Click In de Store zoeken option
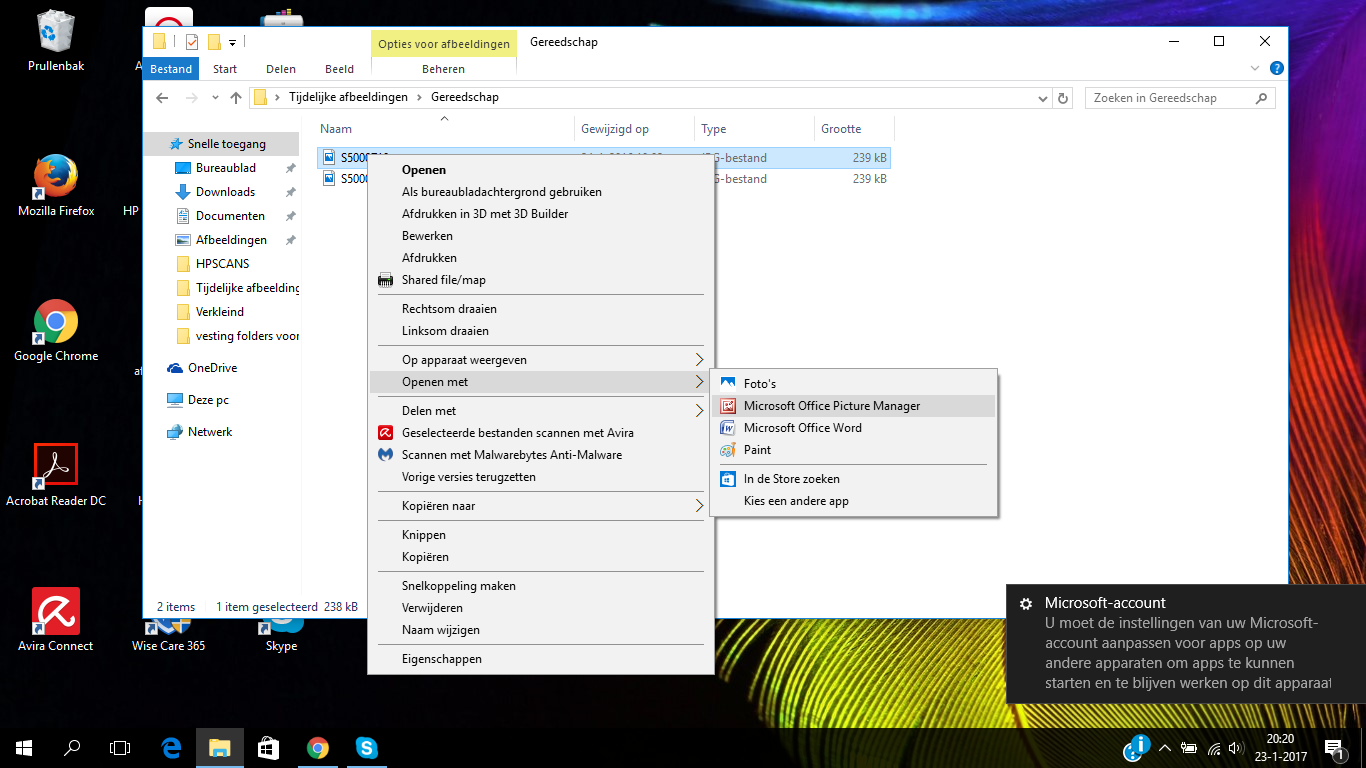 point(791,479)
